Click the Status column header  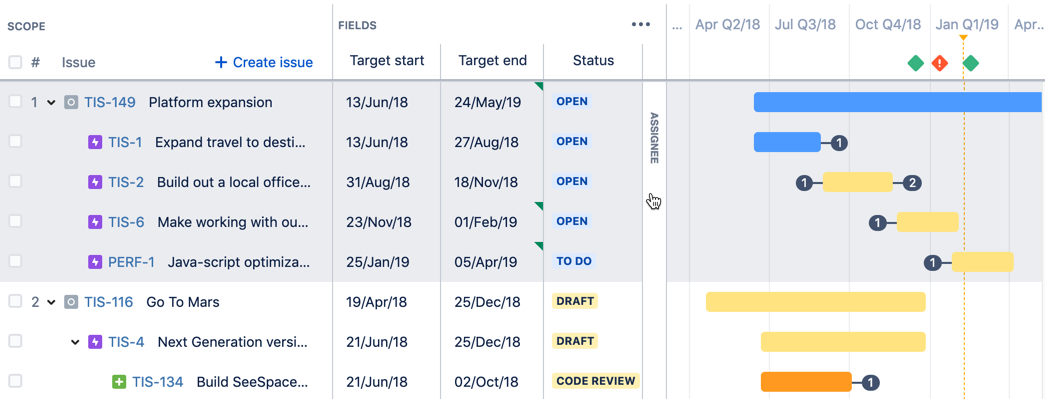593,61
